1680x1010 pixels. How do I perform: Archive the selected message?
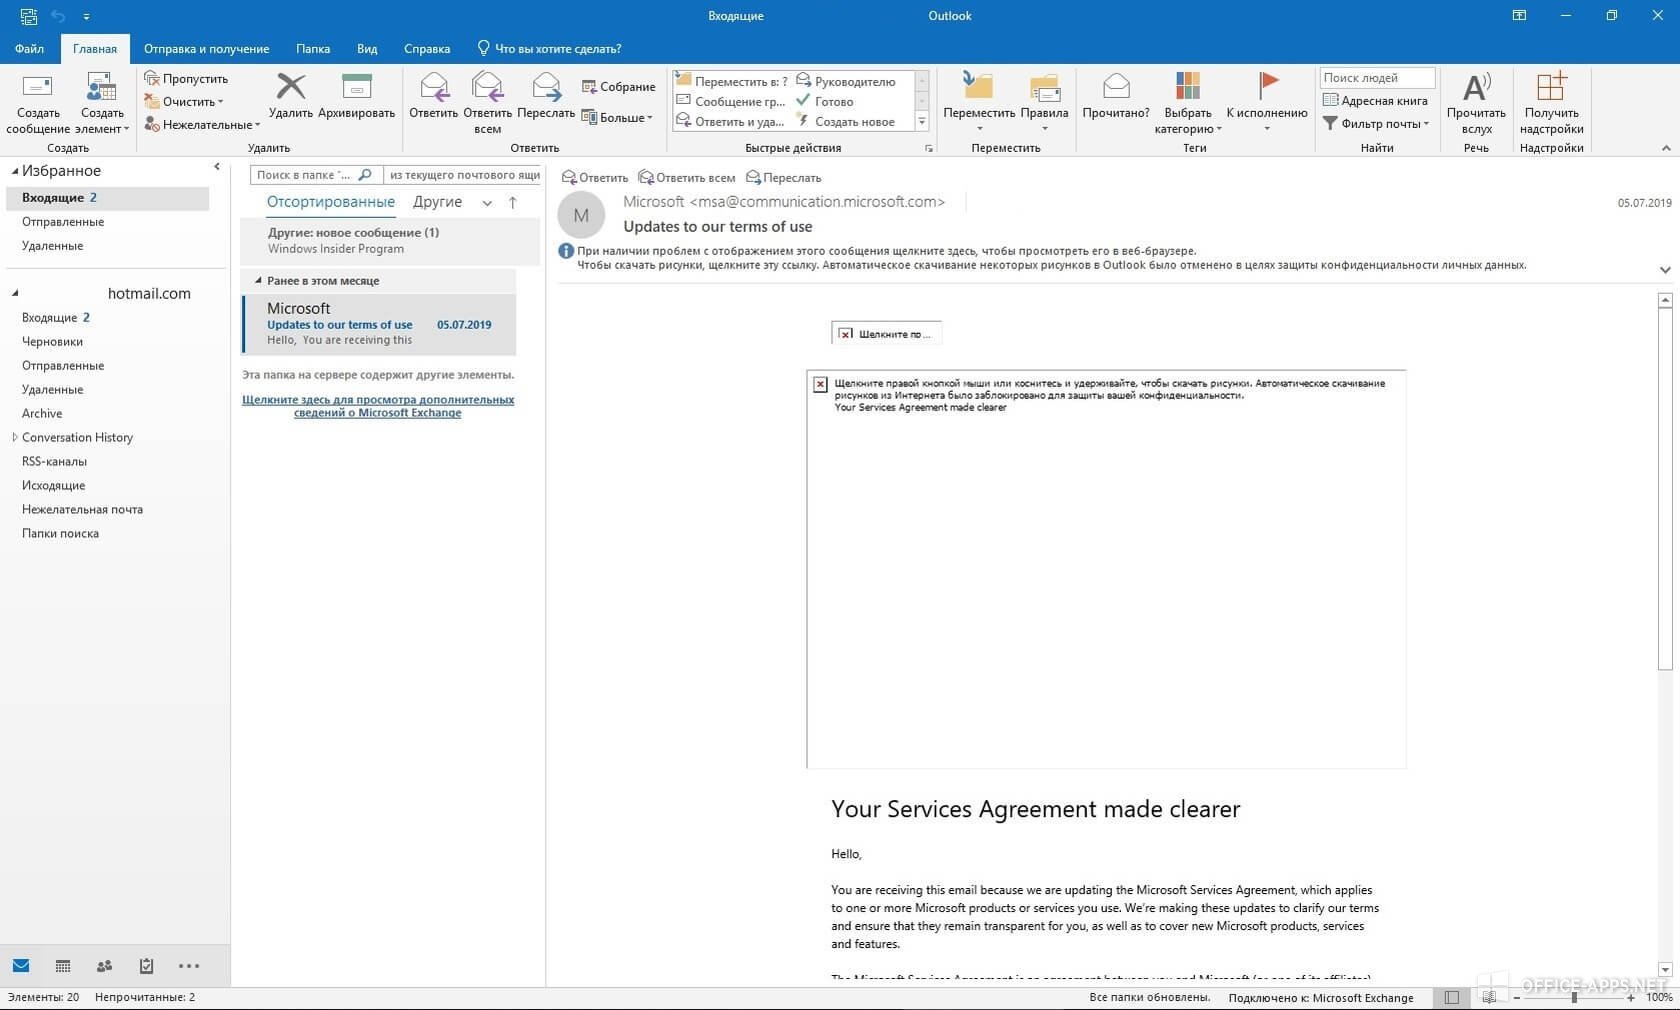(x=356, y=96)
